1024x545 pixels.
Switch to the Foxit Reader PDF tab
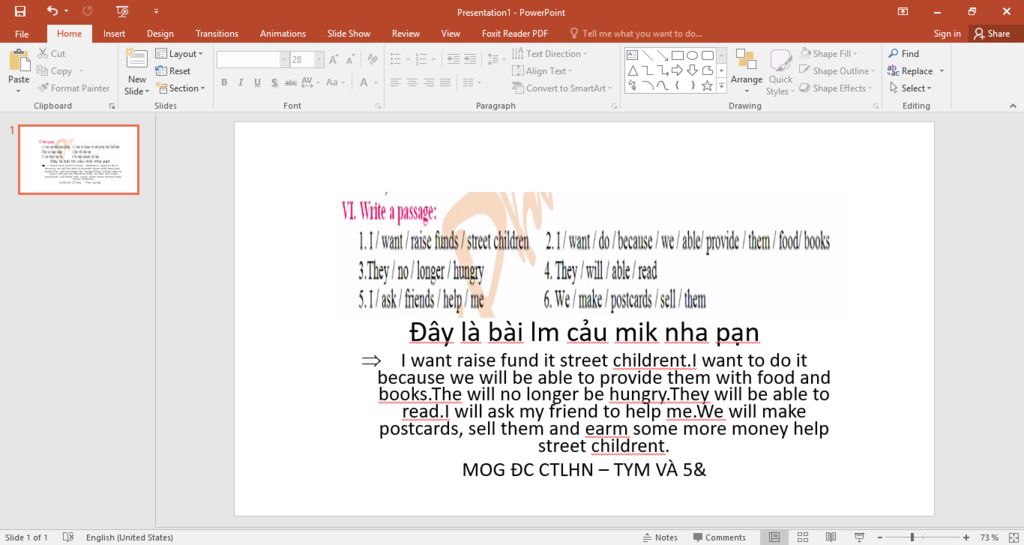tap(515, 33)
